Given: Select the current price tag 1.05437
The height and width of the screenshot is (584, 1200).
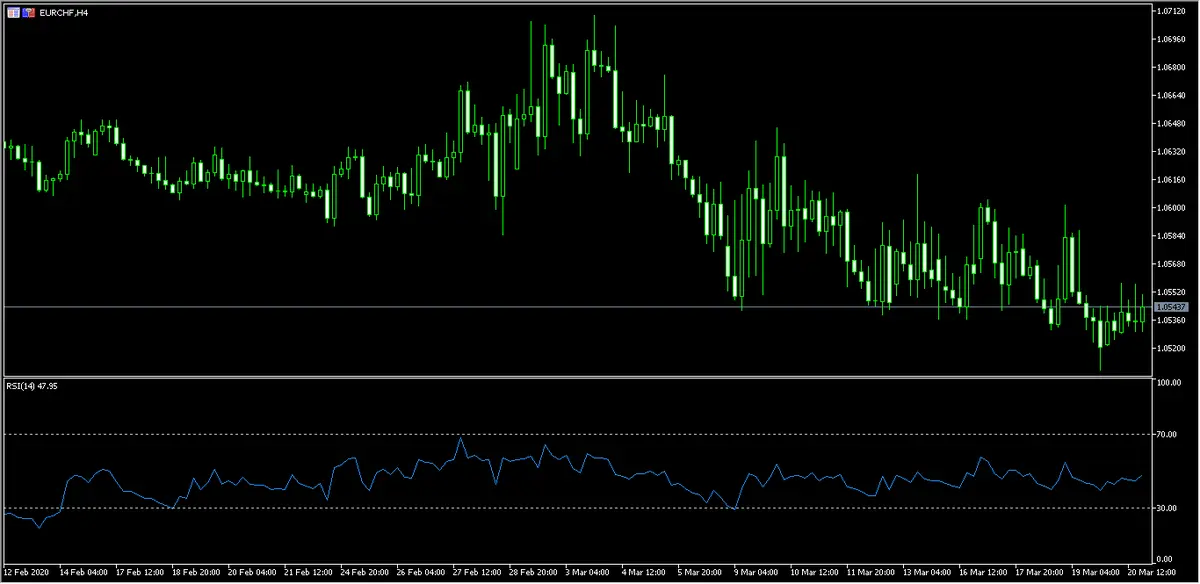Looking at the screenshot, I should click(1170, 306).
